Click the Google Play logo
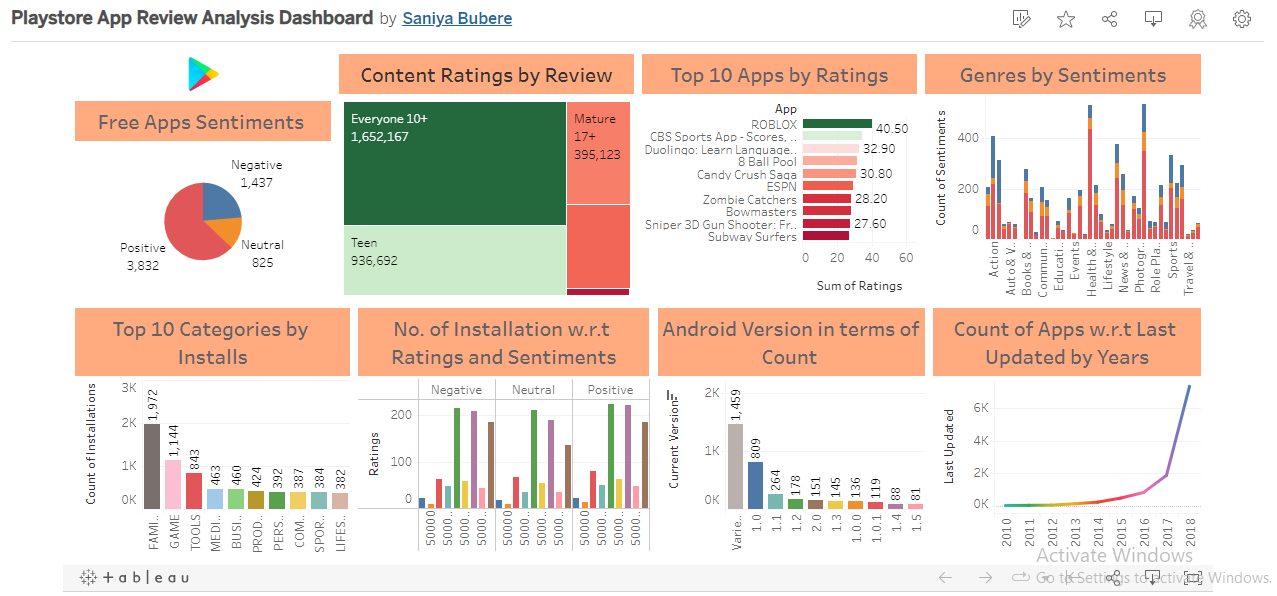 [x=203, y=74]
